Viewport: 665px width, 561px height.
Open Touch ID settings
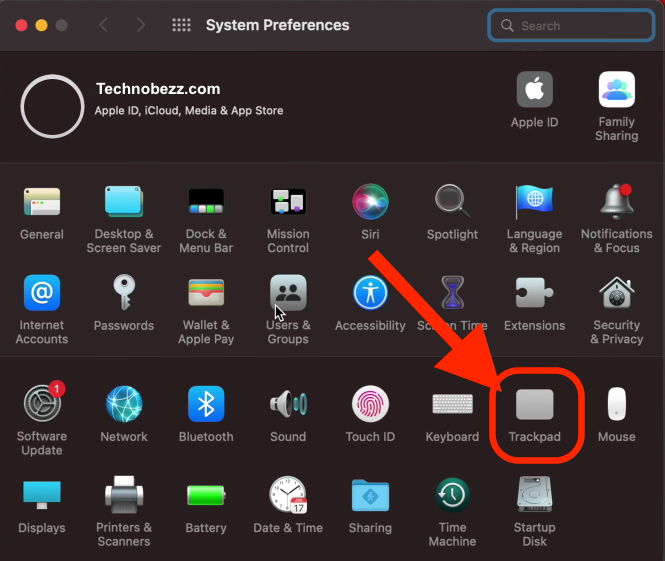point(370,404)
